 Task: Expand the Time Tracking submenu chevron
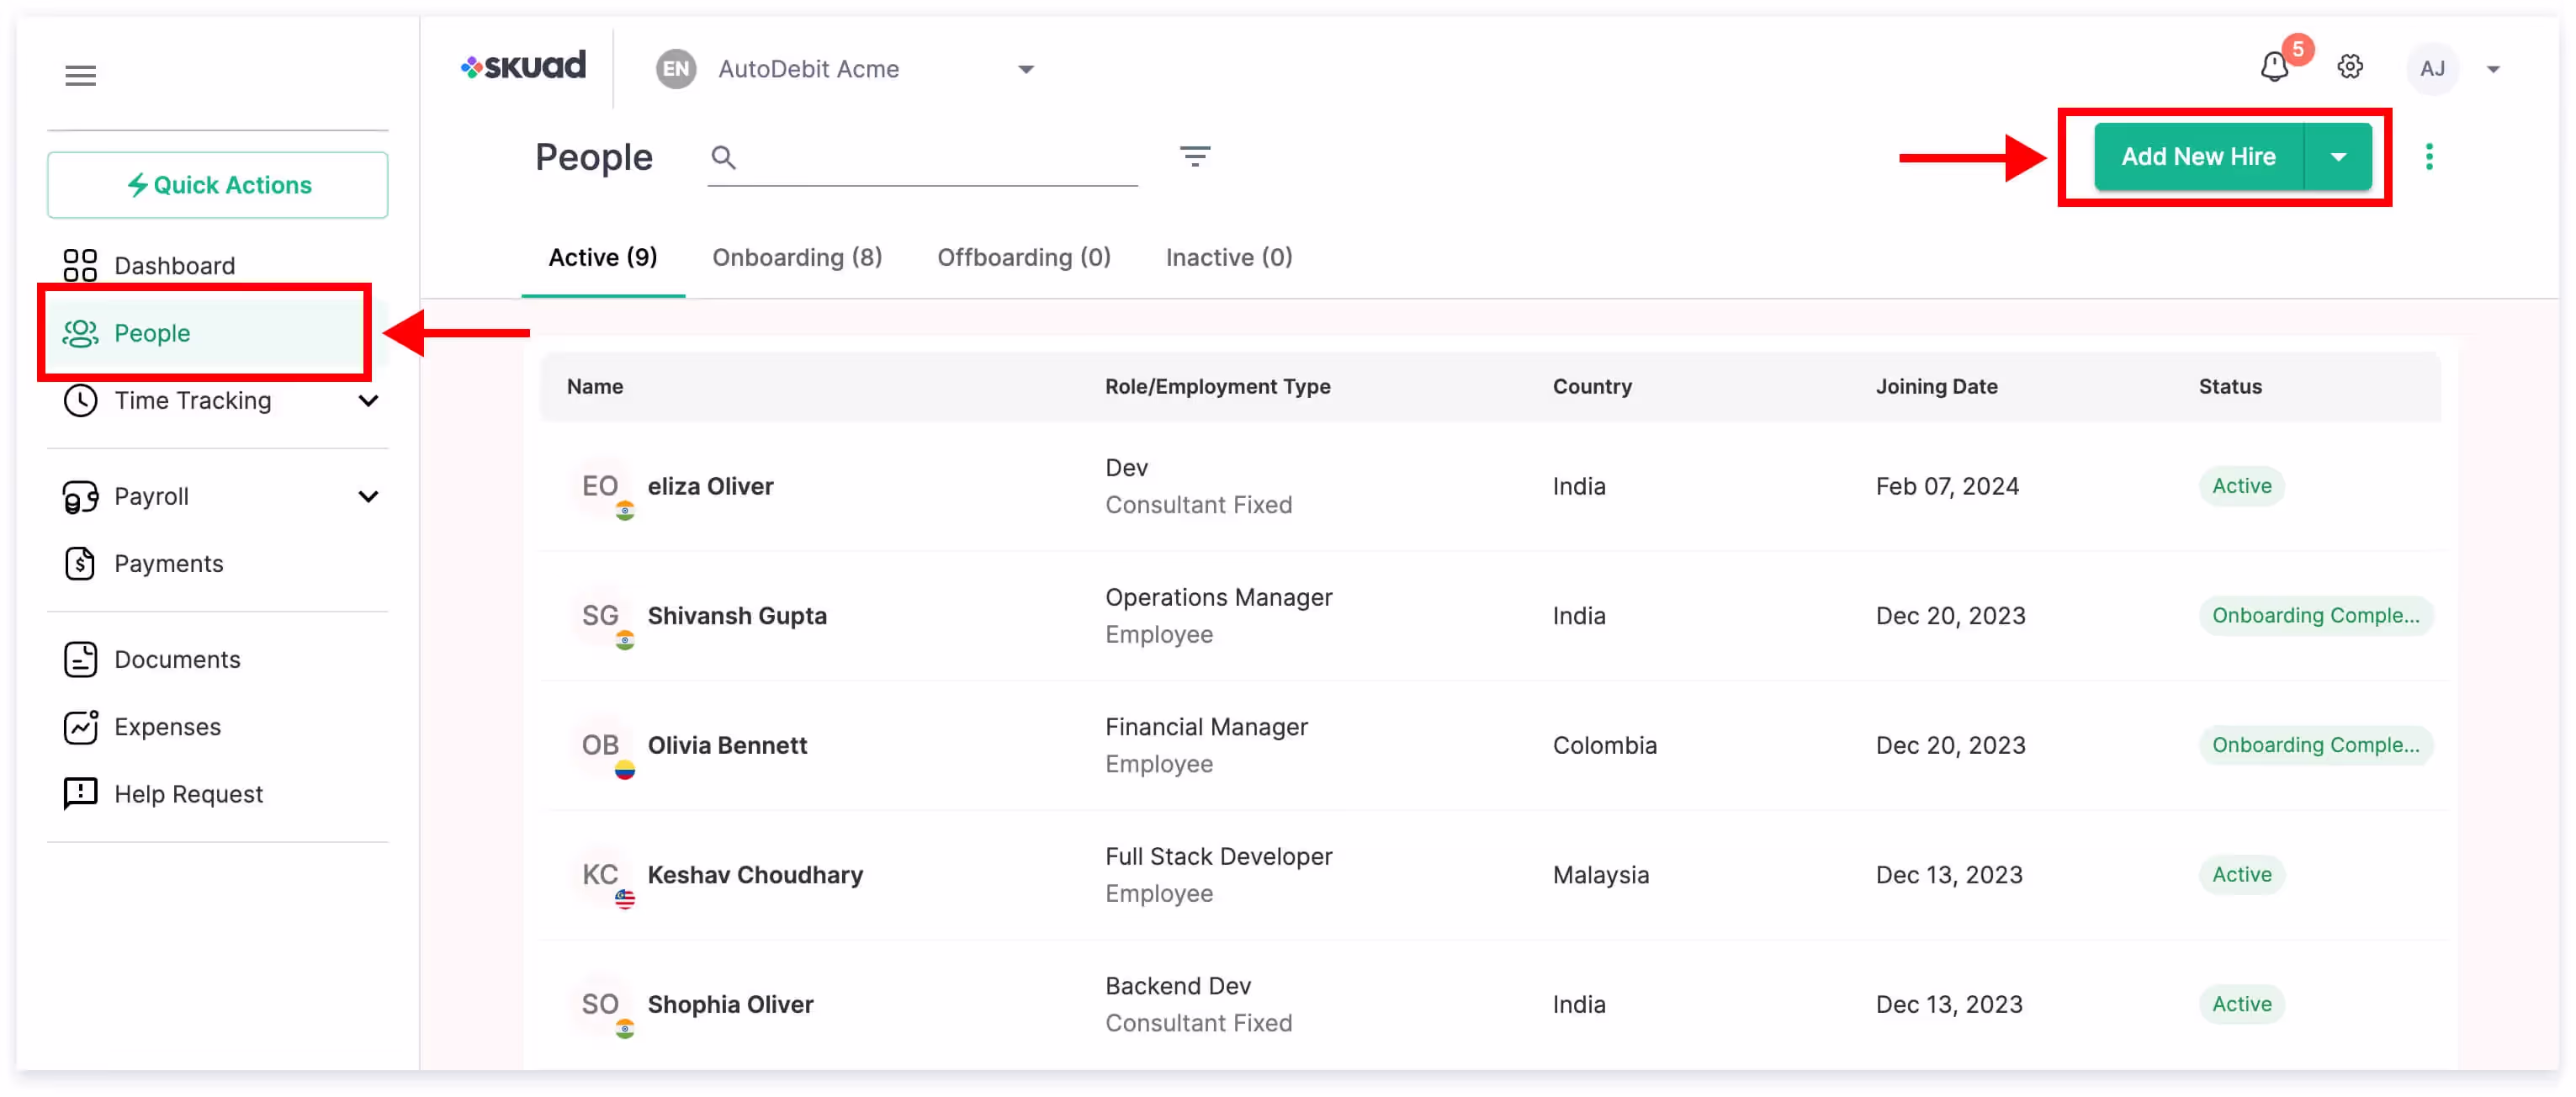pos(369,401)
